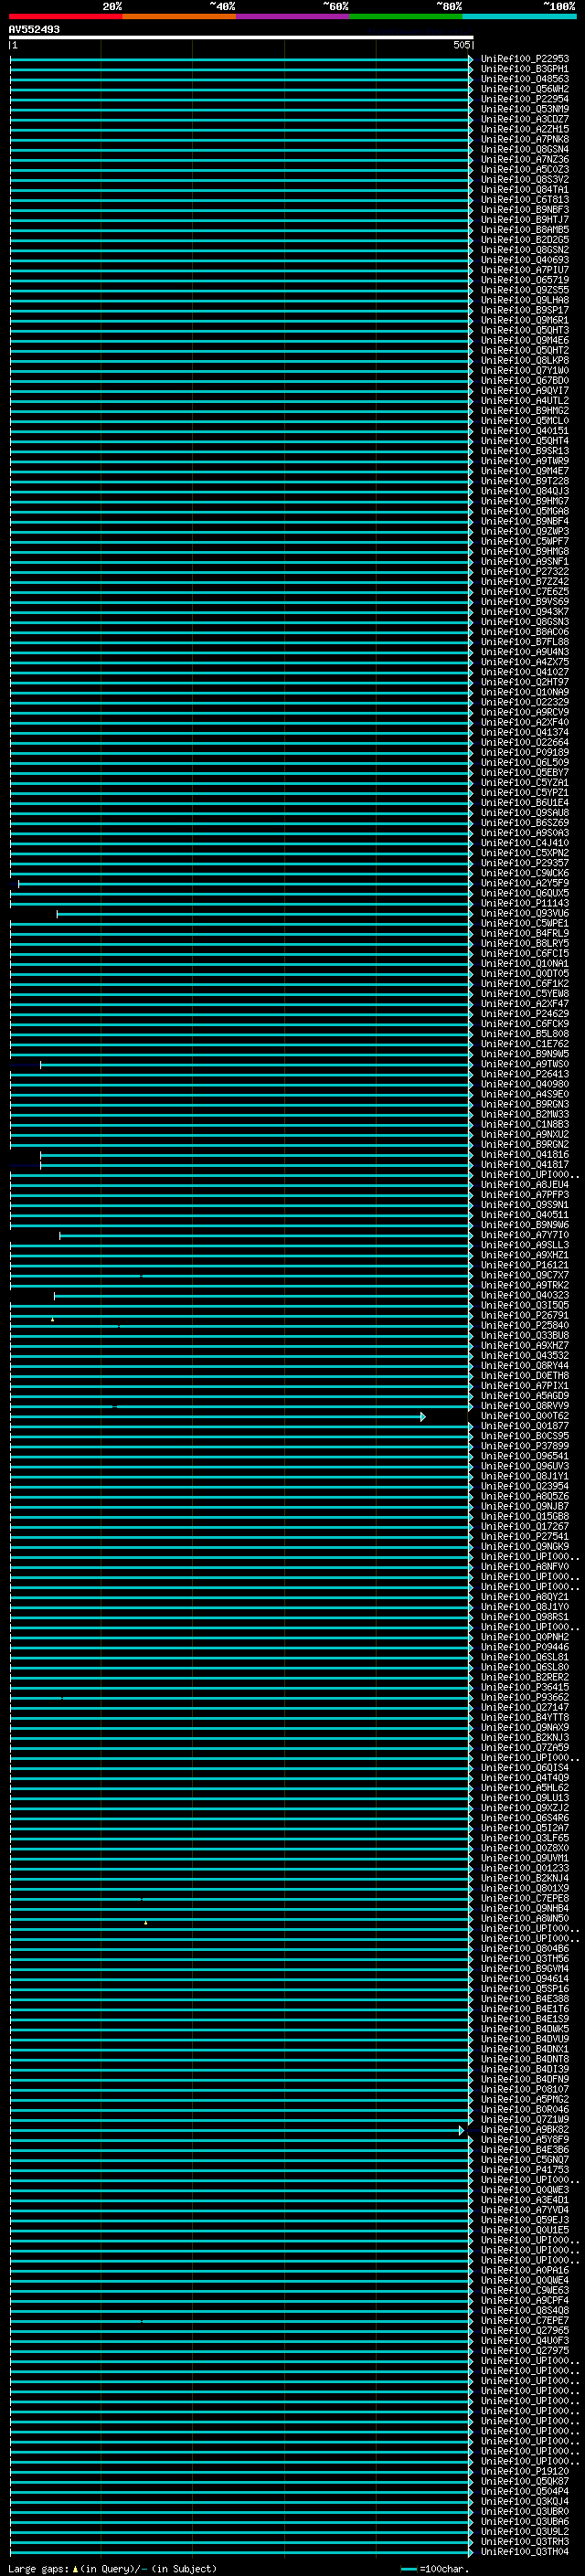
Task: Select UniRef100_P09446 label
Action: coord(524,1647)
